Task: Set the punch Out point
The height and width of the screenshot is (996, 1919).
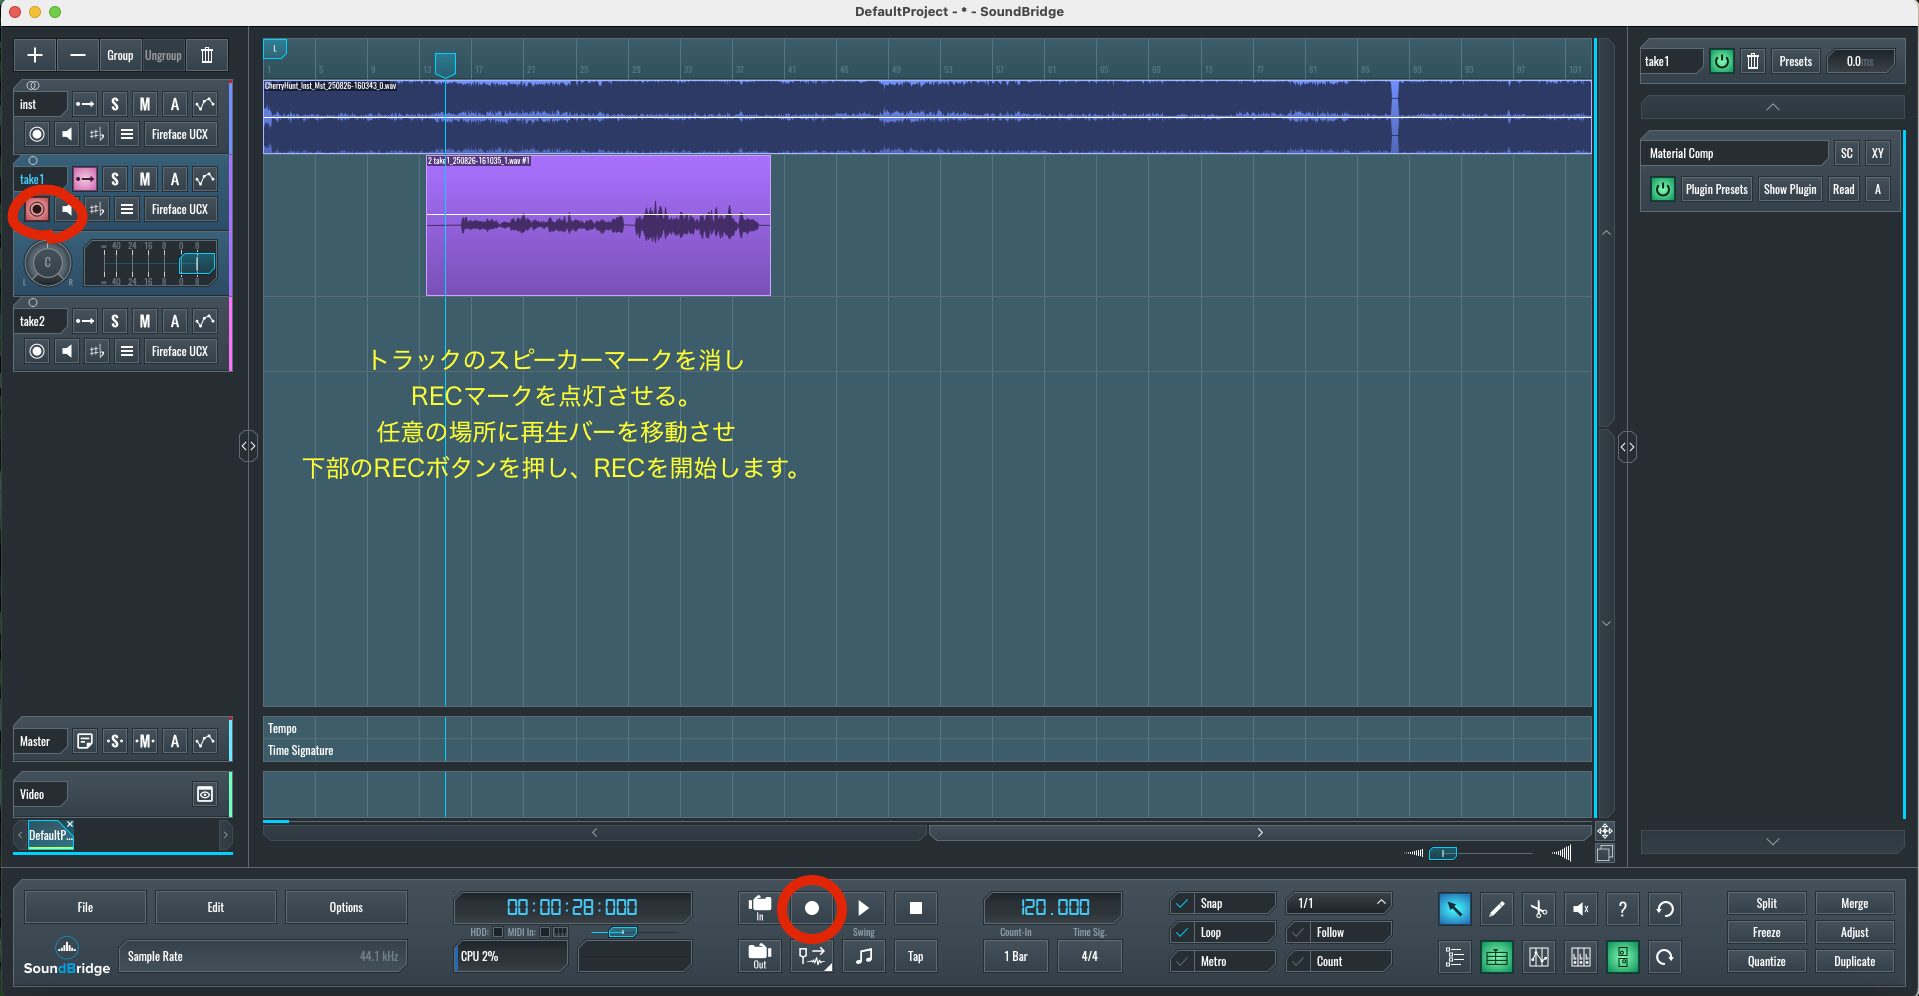Action: (x=760, y=956)
